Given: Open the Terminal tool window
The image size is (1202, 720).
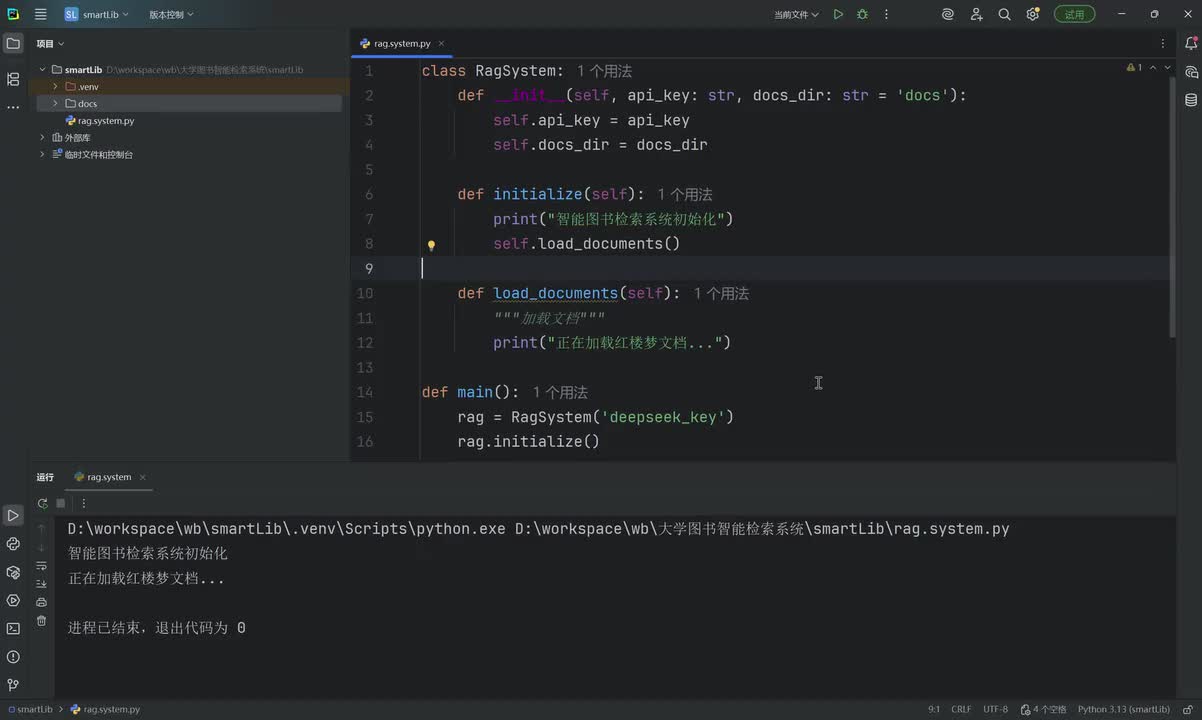Looking at the screenshot, I should pyautogui.click(x=13, y=629).
